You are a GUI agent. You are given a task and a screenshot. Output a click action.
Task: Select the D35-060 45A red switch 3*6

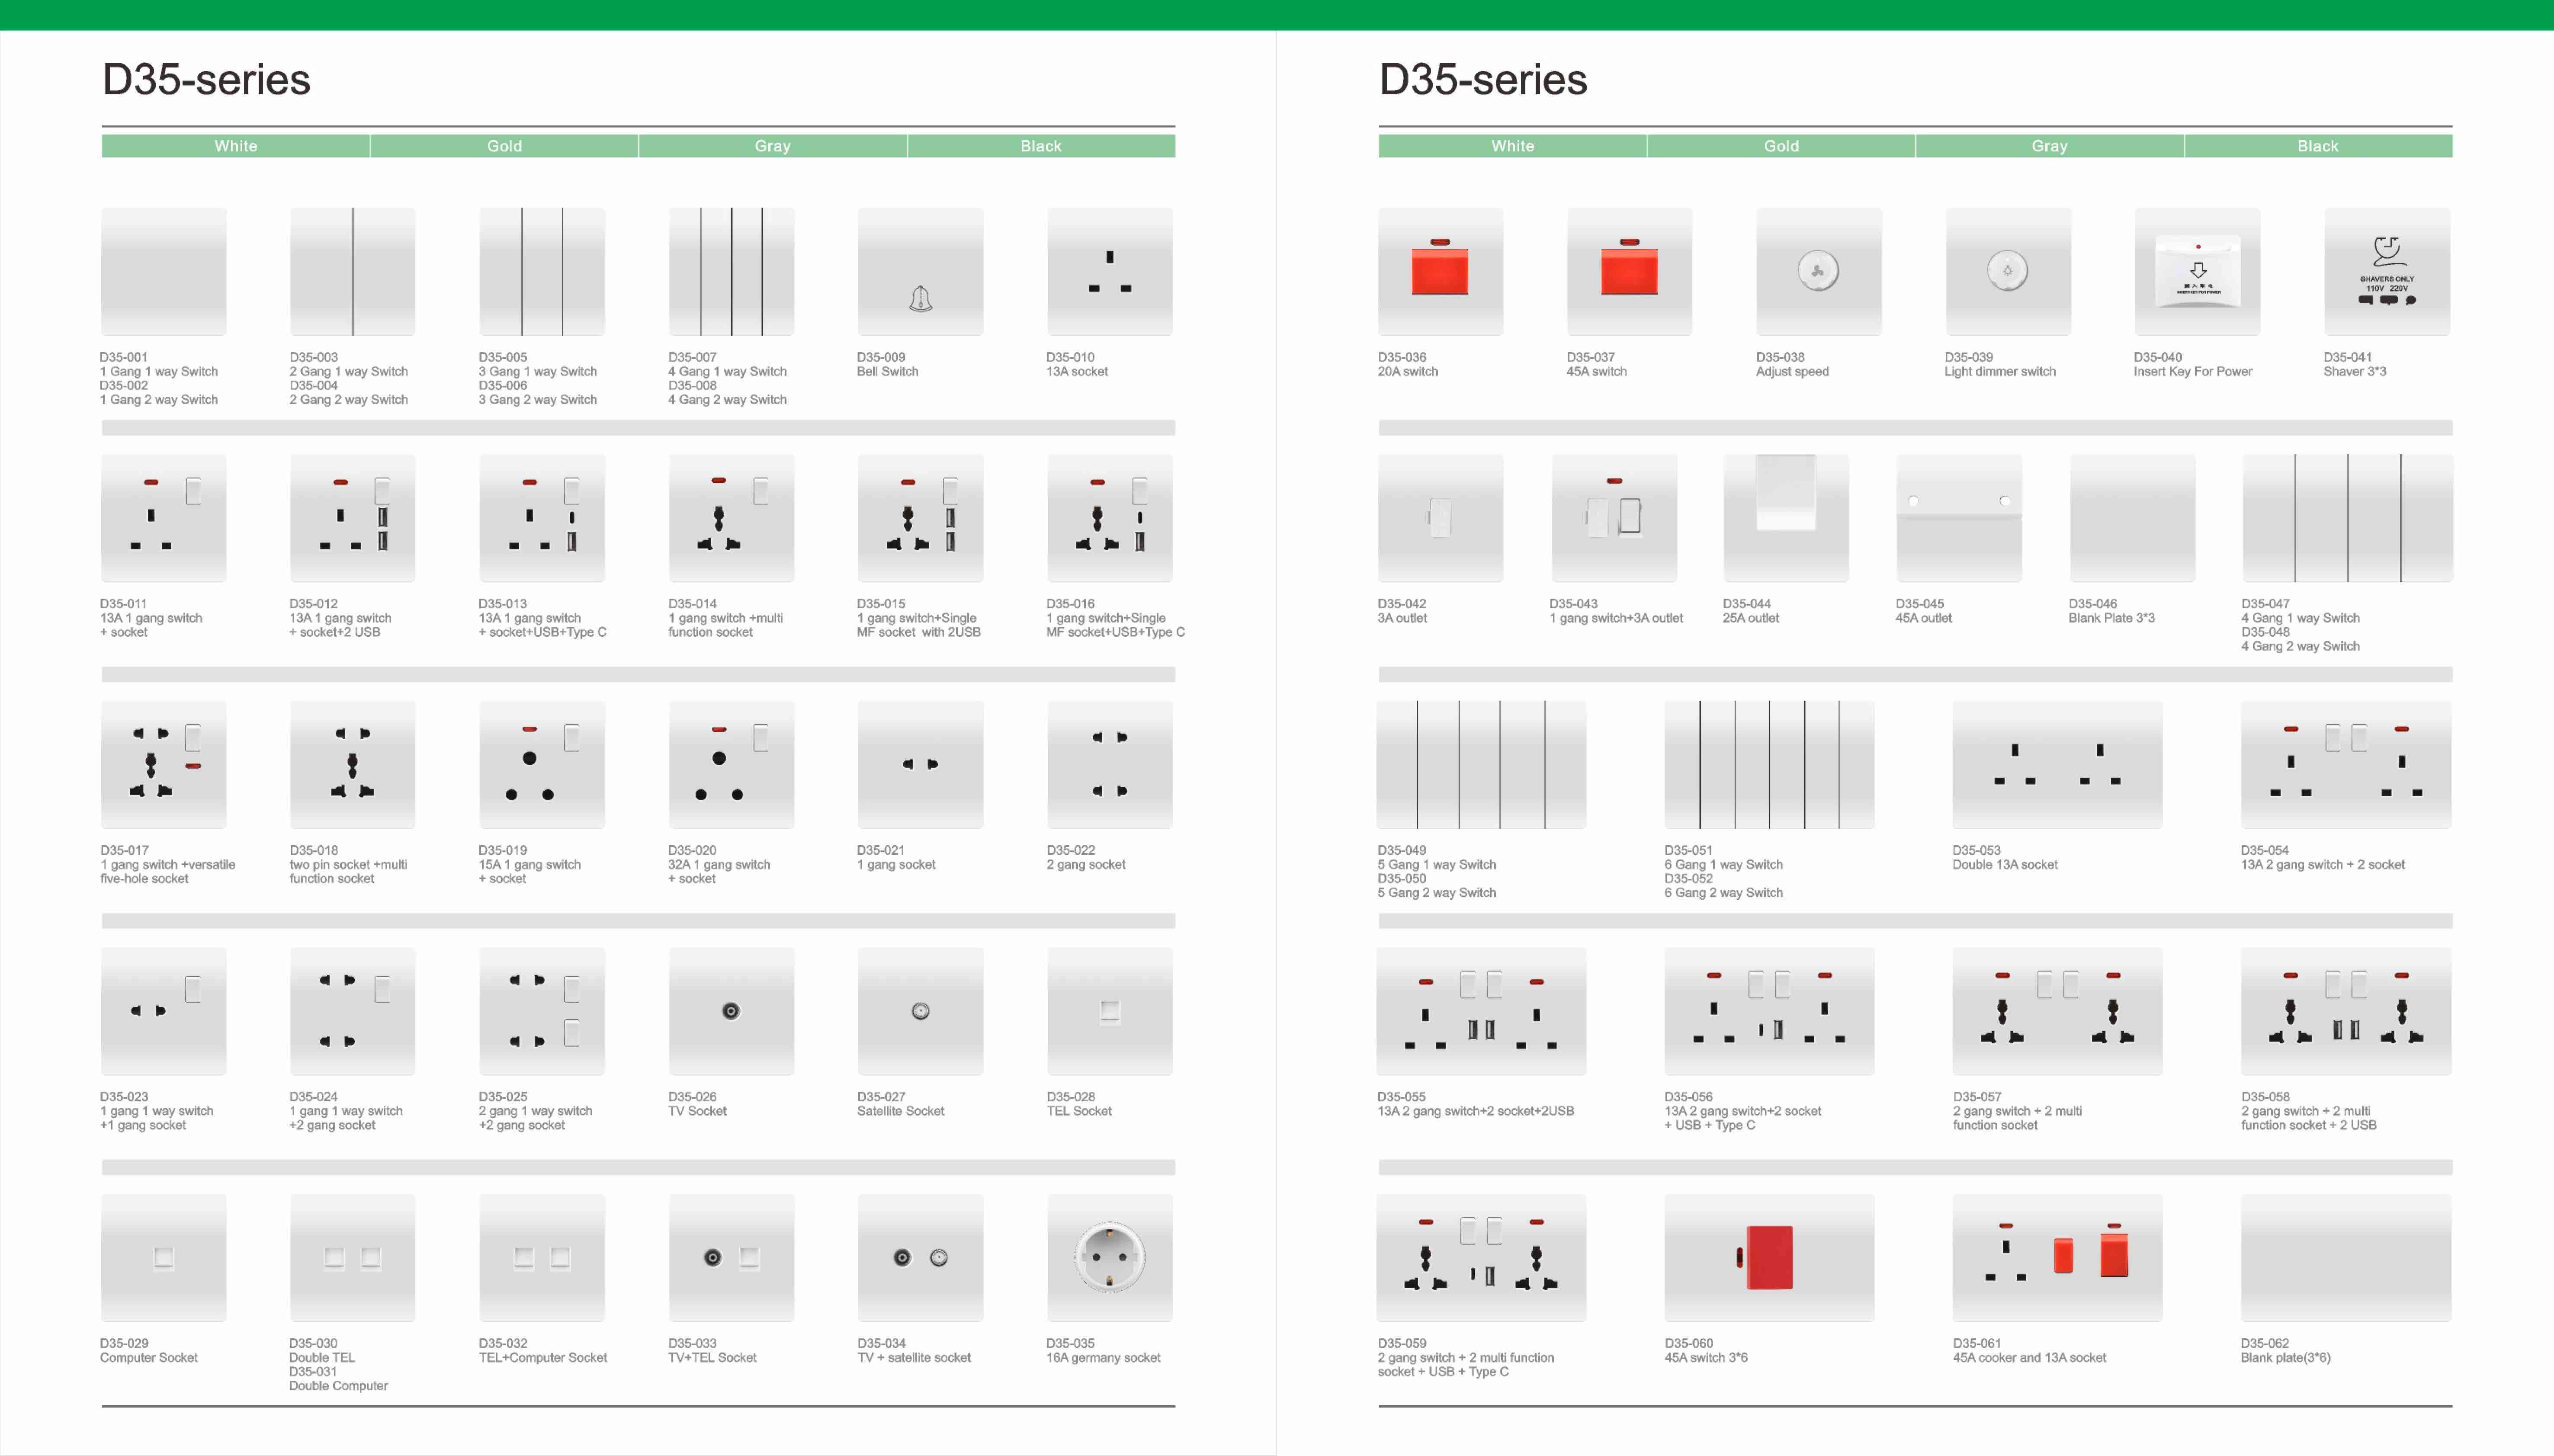tap(1769, 1257)
